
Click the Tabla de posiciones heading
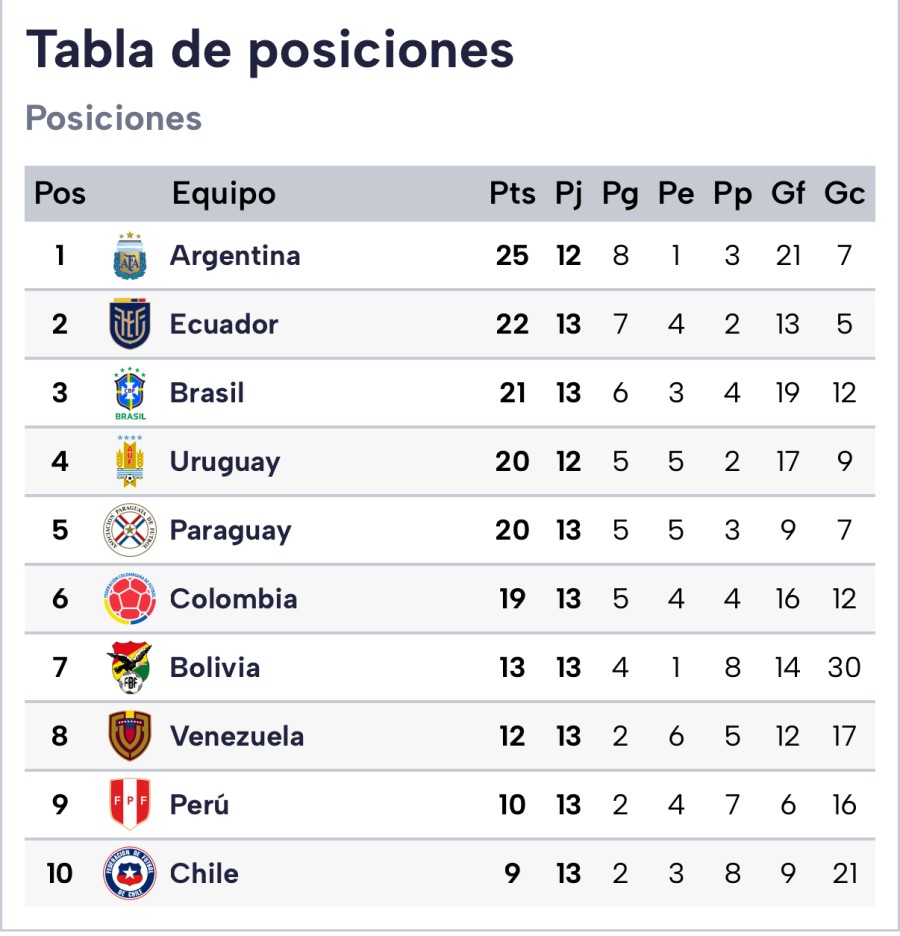(x=270, y=50)
